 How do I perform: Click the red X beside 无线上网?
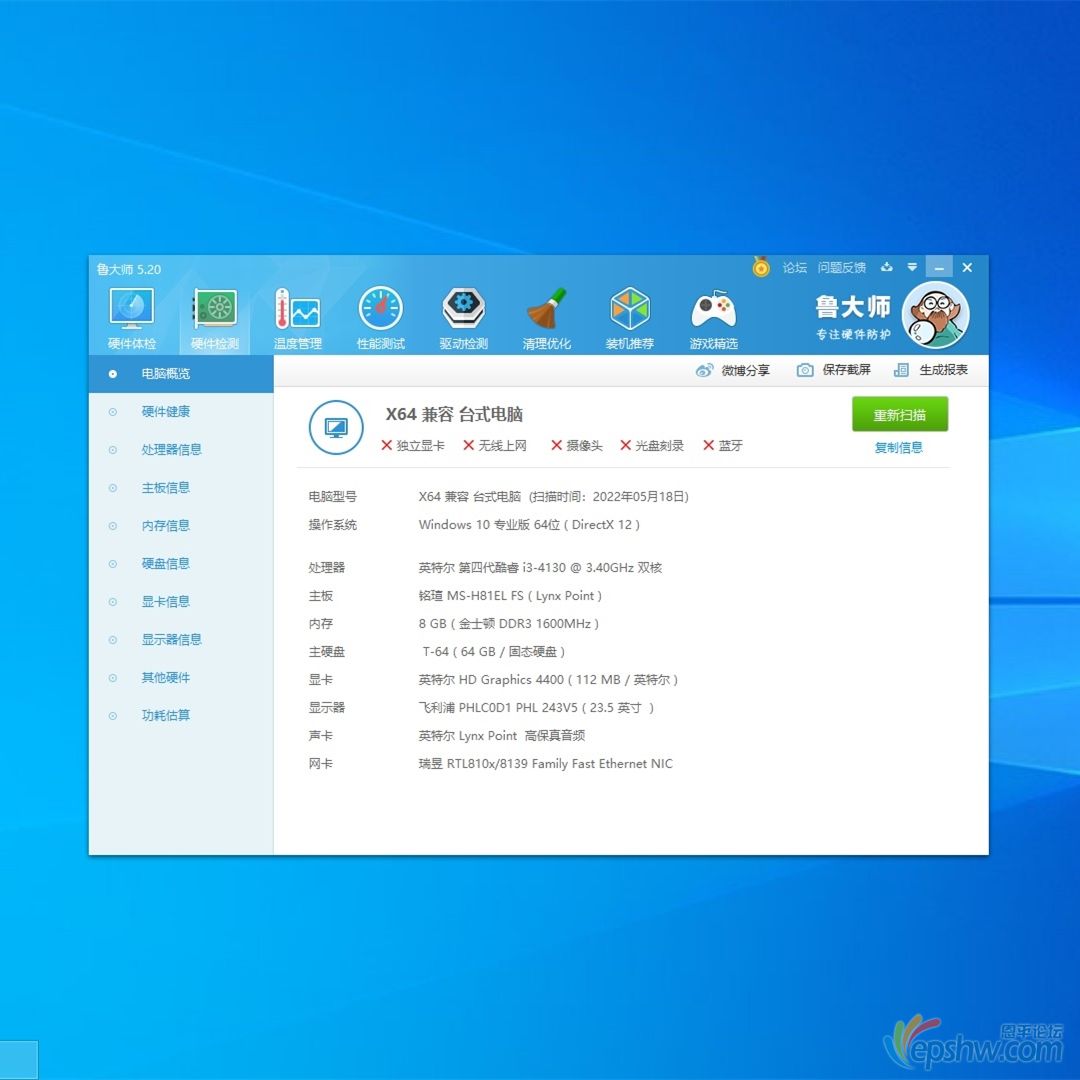468,446
